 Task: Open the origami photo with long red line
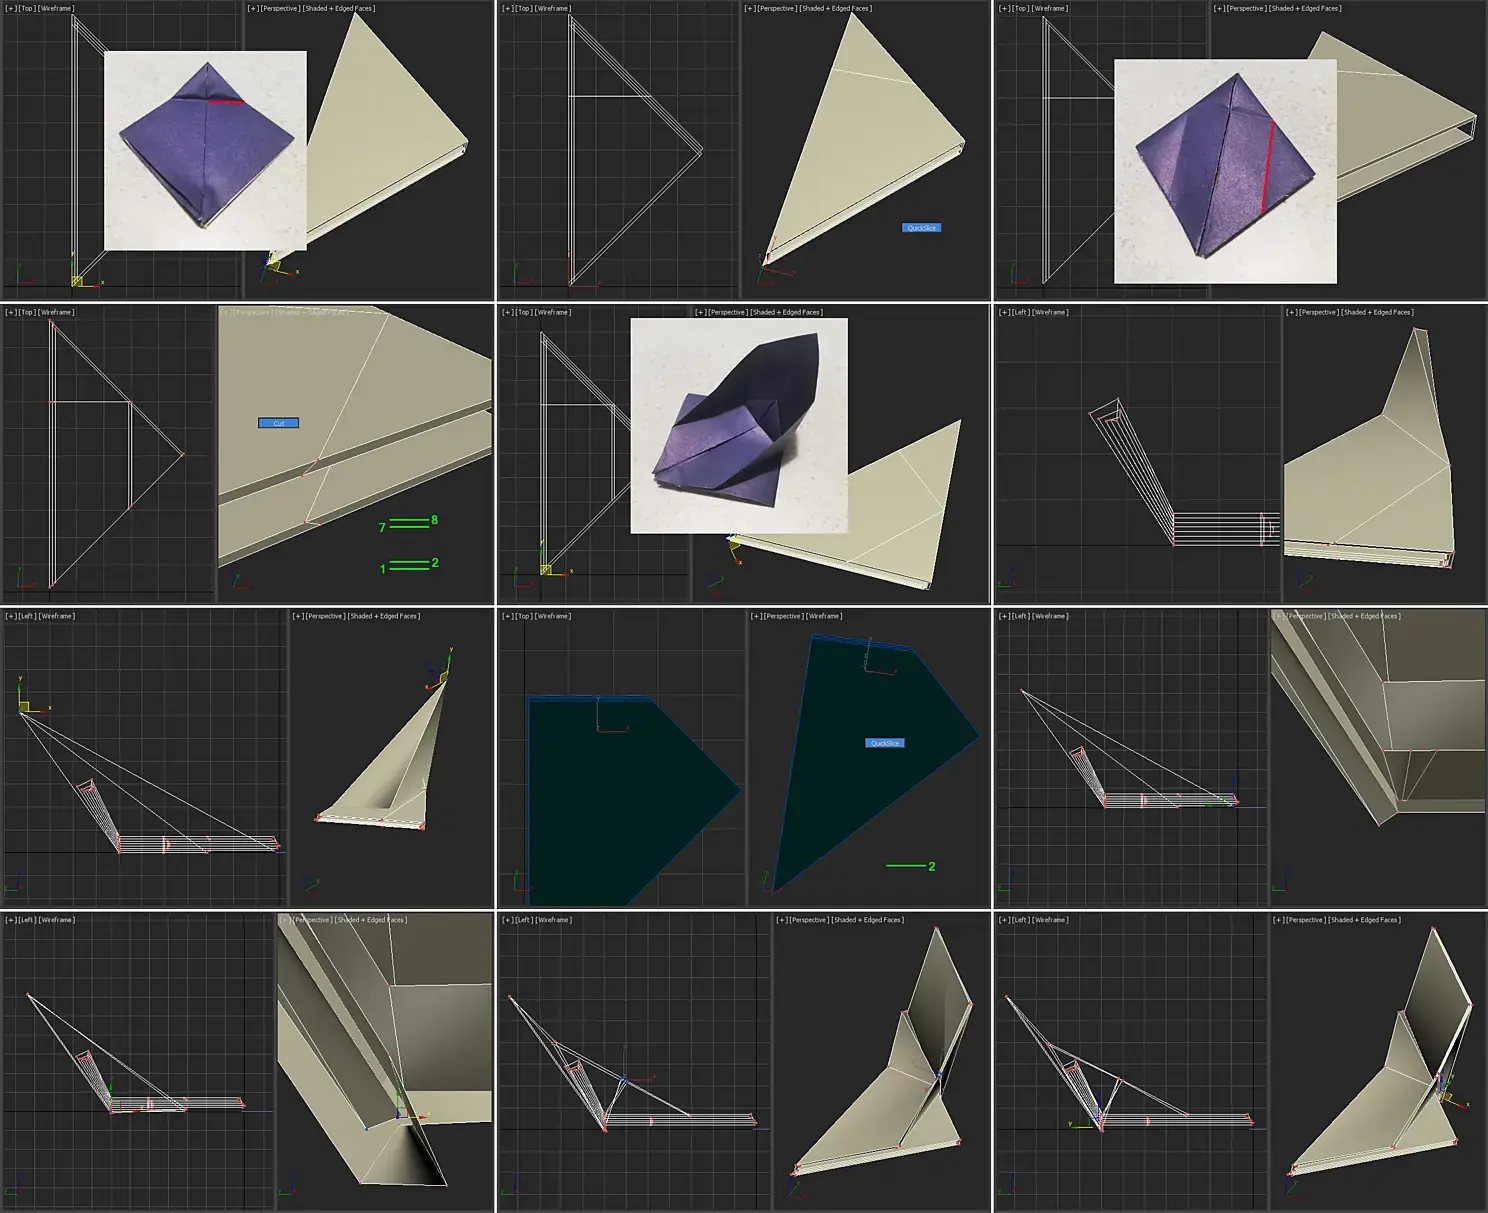pyautogui.click(x=1225, y=171)
